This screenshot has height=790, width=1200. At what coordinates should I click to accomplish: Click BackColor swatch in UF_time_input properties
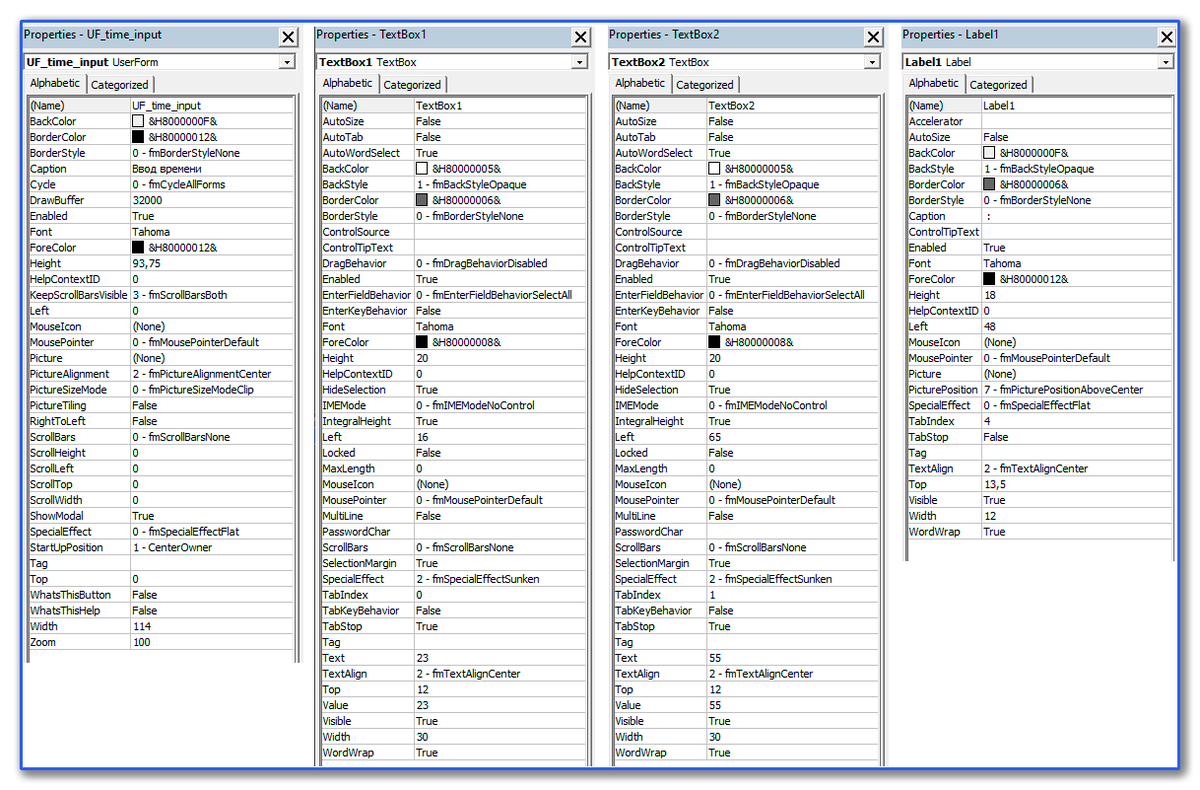(138, 121)
